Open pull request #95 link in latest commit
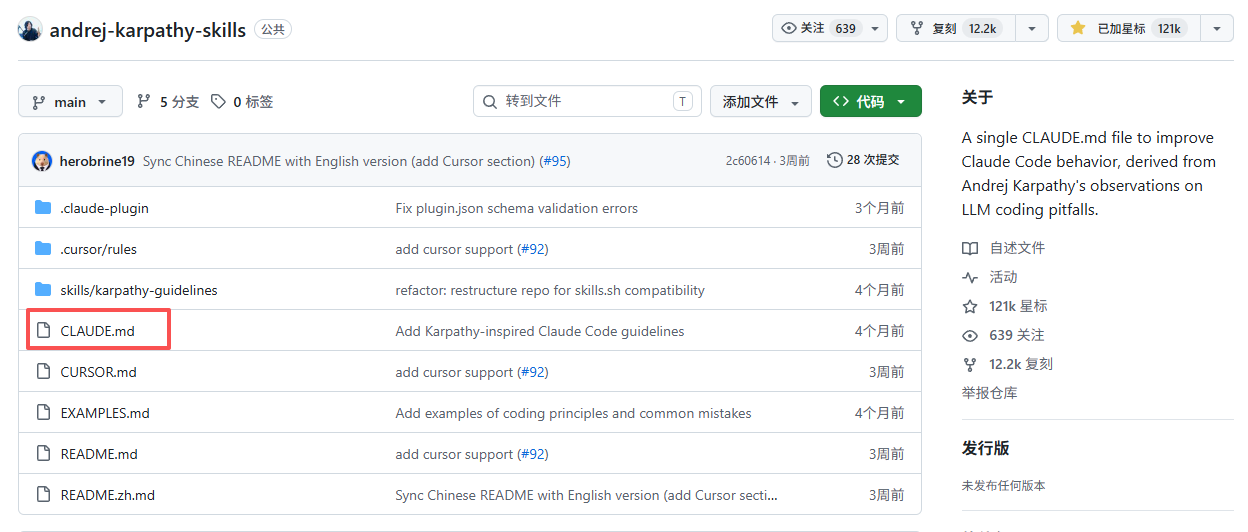The image size is (1248, 532). (555, 161)
